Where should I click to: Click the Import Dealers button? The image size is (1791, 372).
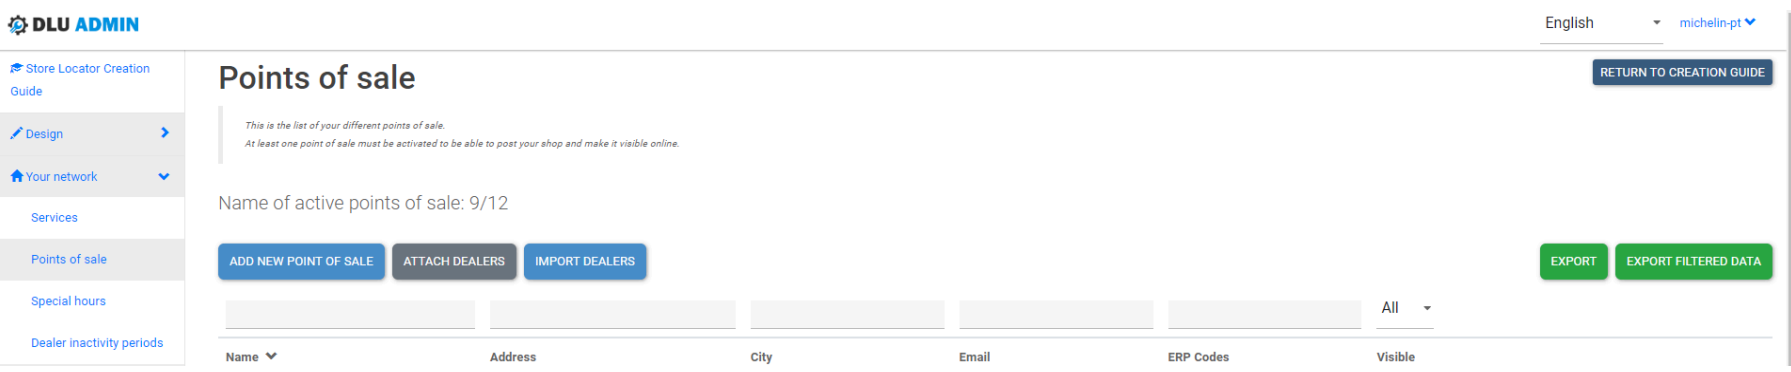[x=585, y=261]
